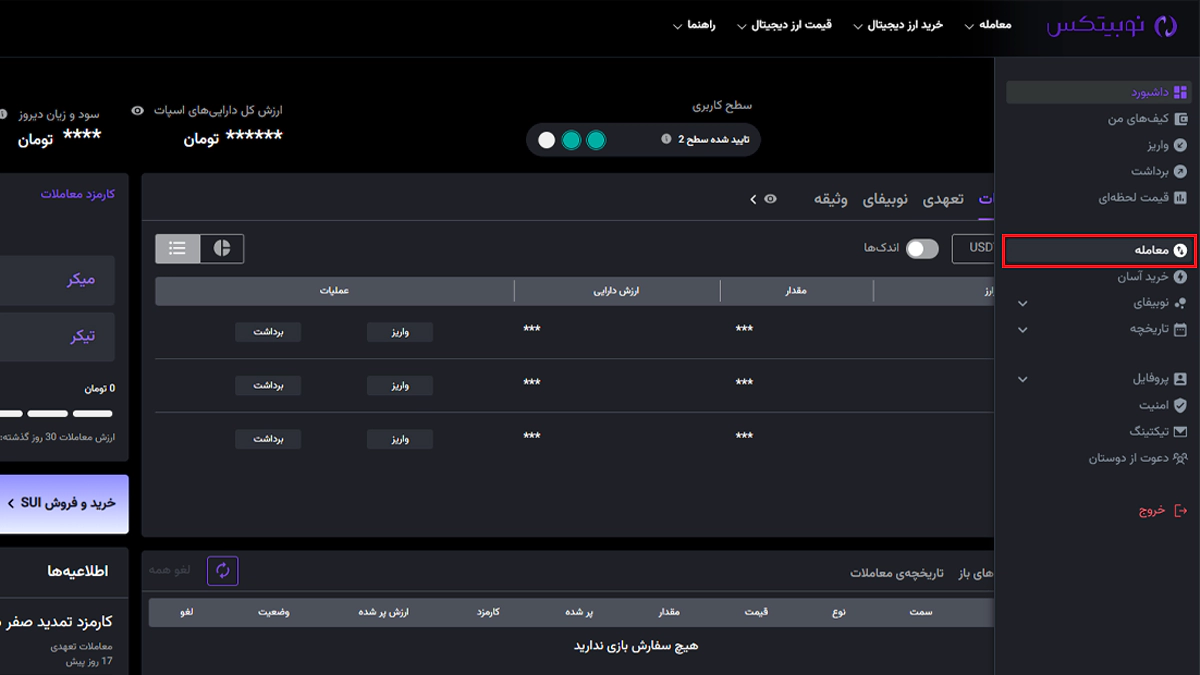Click قیمت (price) header in orders table

758,612
